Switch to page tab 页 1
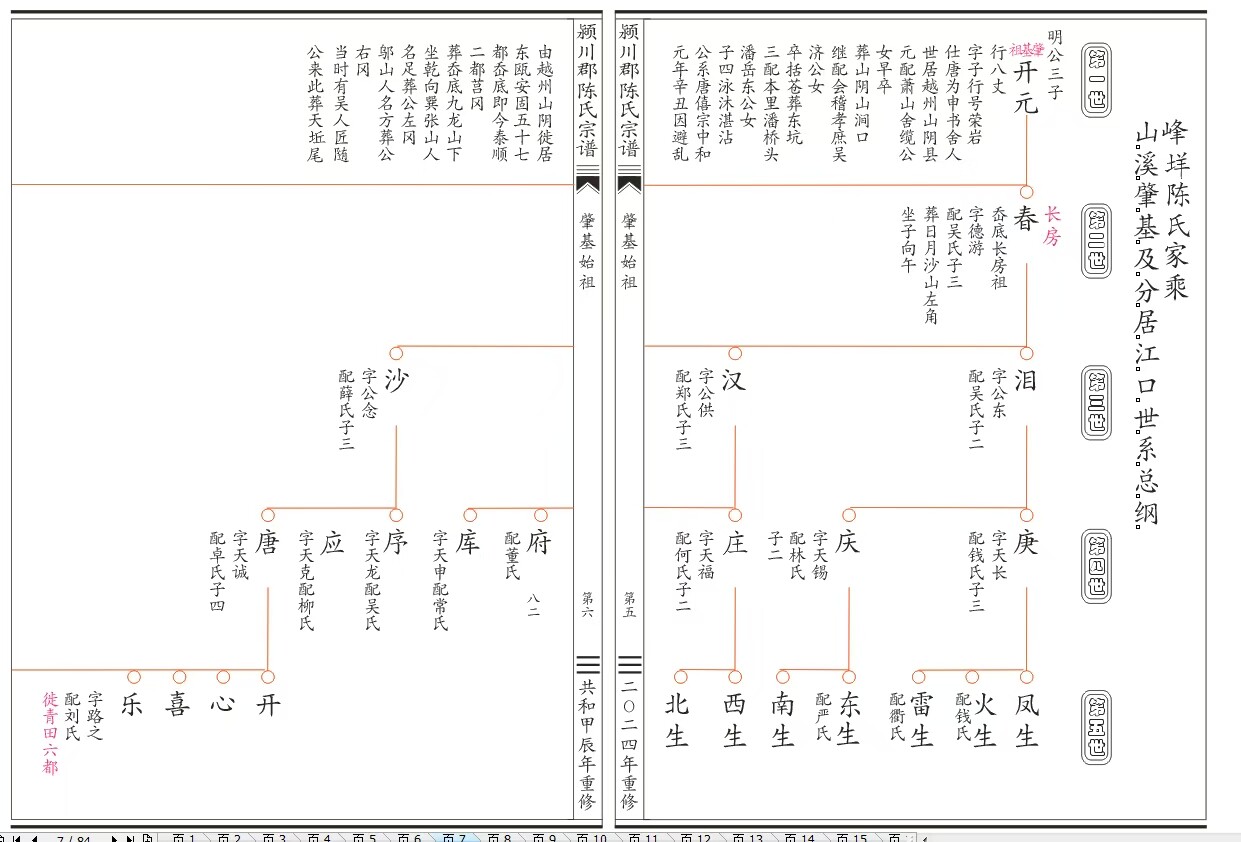1241x842 pixels. 184,838
